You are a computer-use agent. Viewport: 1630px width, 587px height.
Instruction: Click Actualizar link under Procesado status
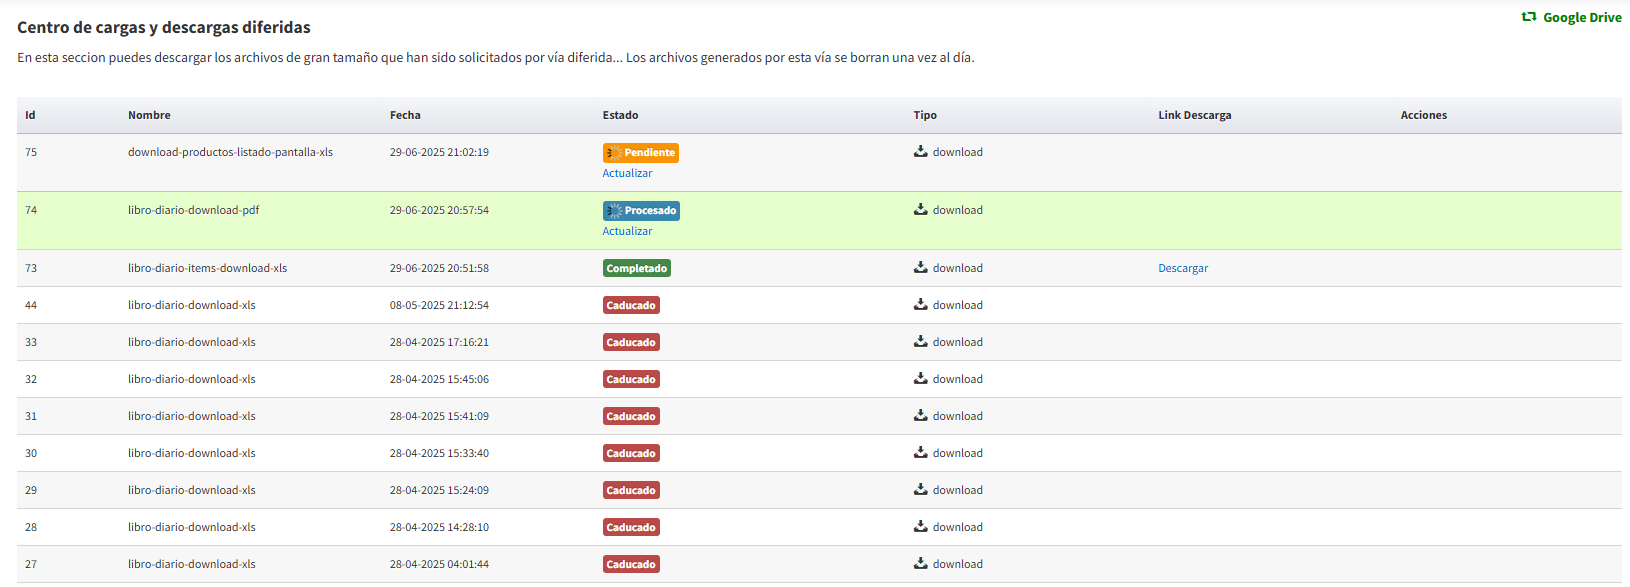pyautogui.click(x=627, y=231)
